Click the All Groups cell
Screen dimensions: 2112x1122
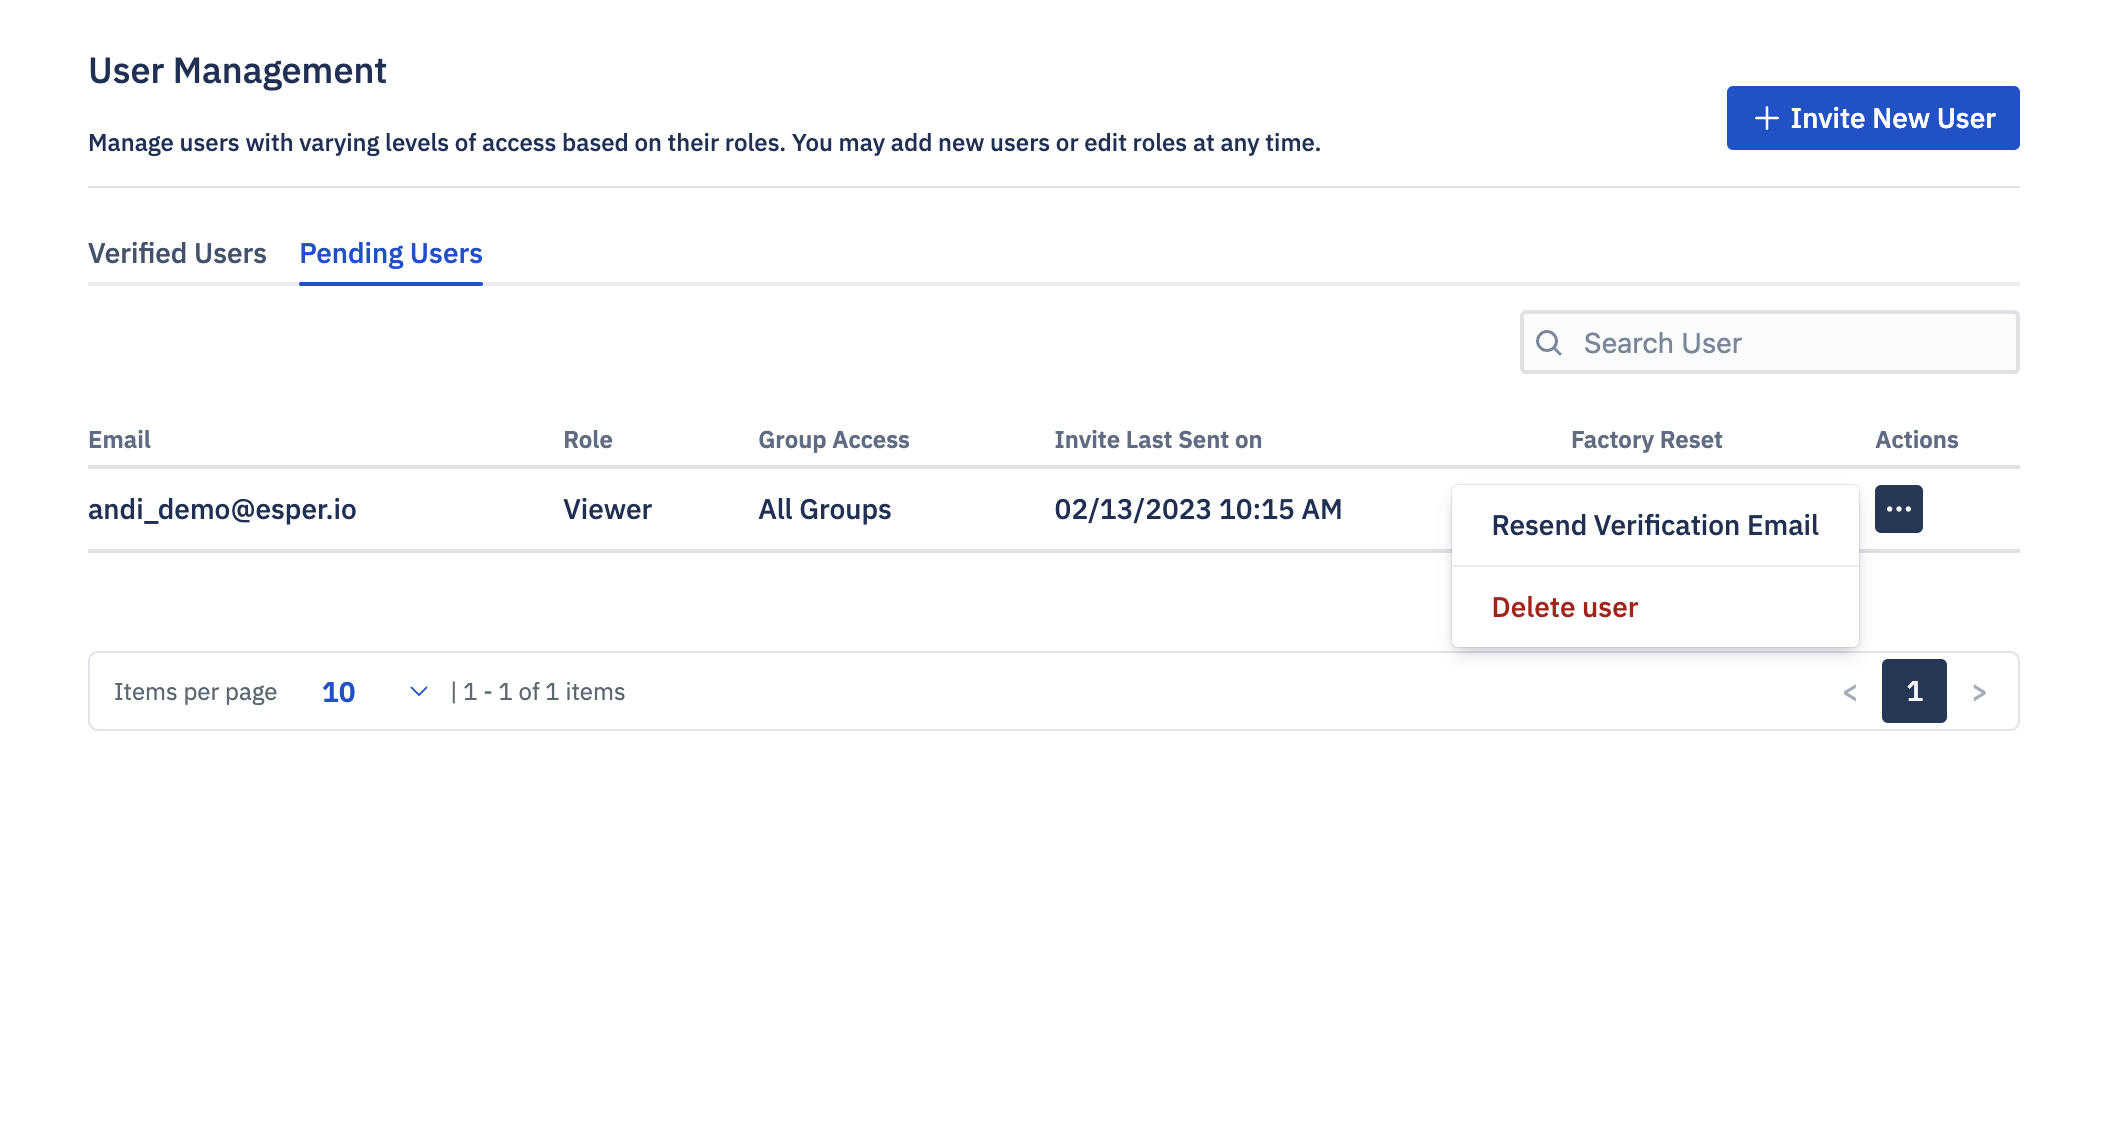(x=825, y=509)
